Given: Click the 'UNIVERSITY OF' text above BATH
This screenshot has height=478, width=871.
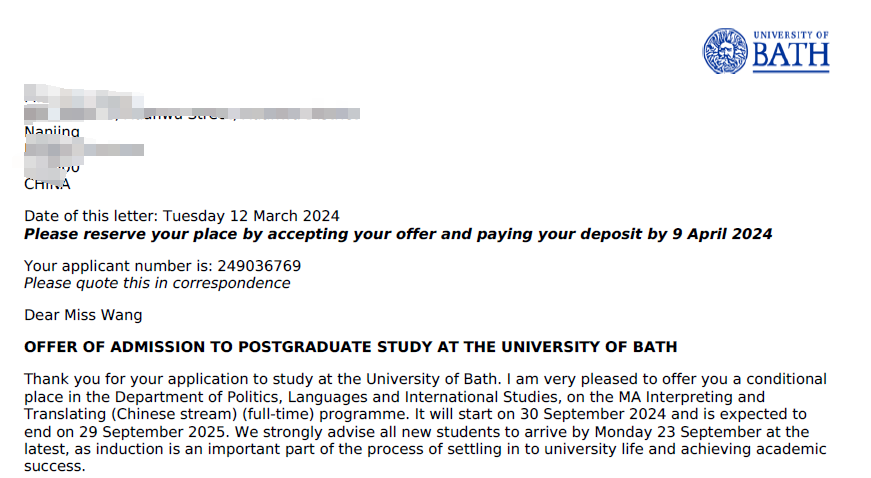Looking at the screenshot, I should coord(791,35).
